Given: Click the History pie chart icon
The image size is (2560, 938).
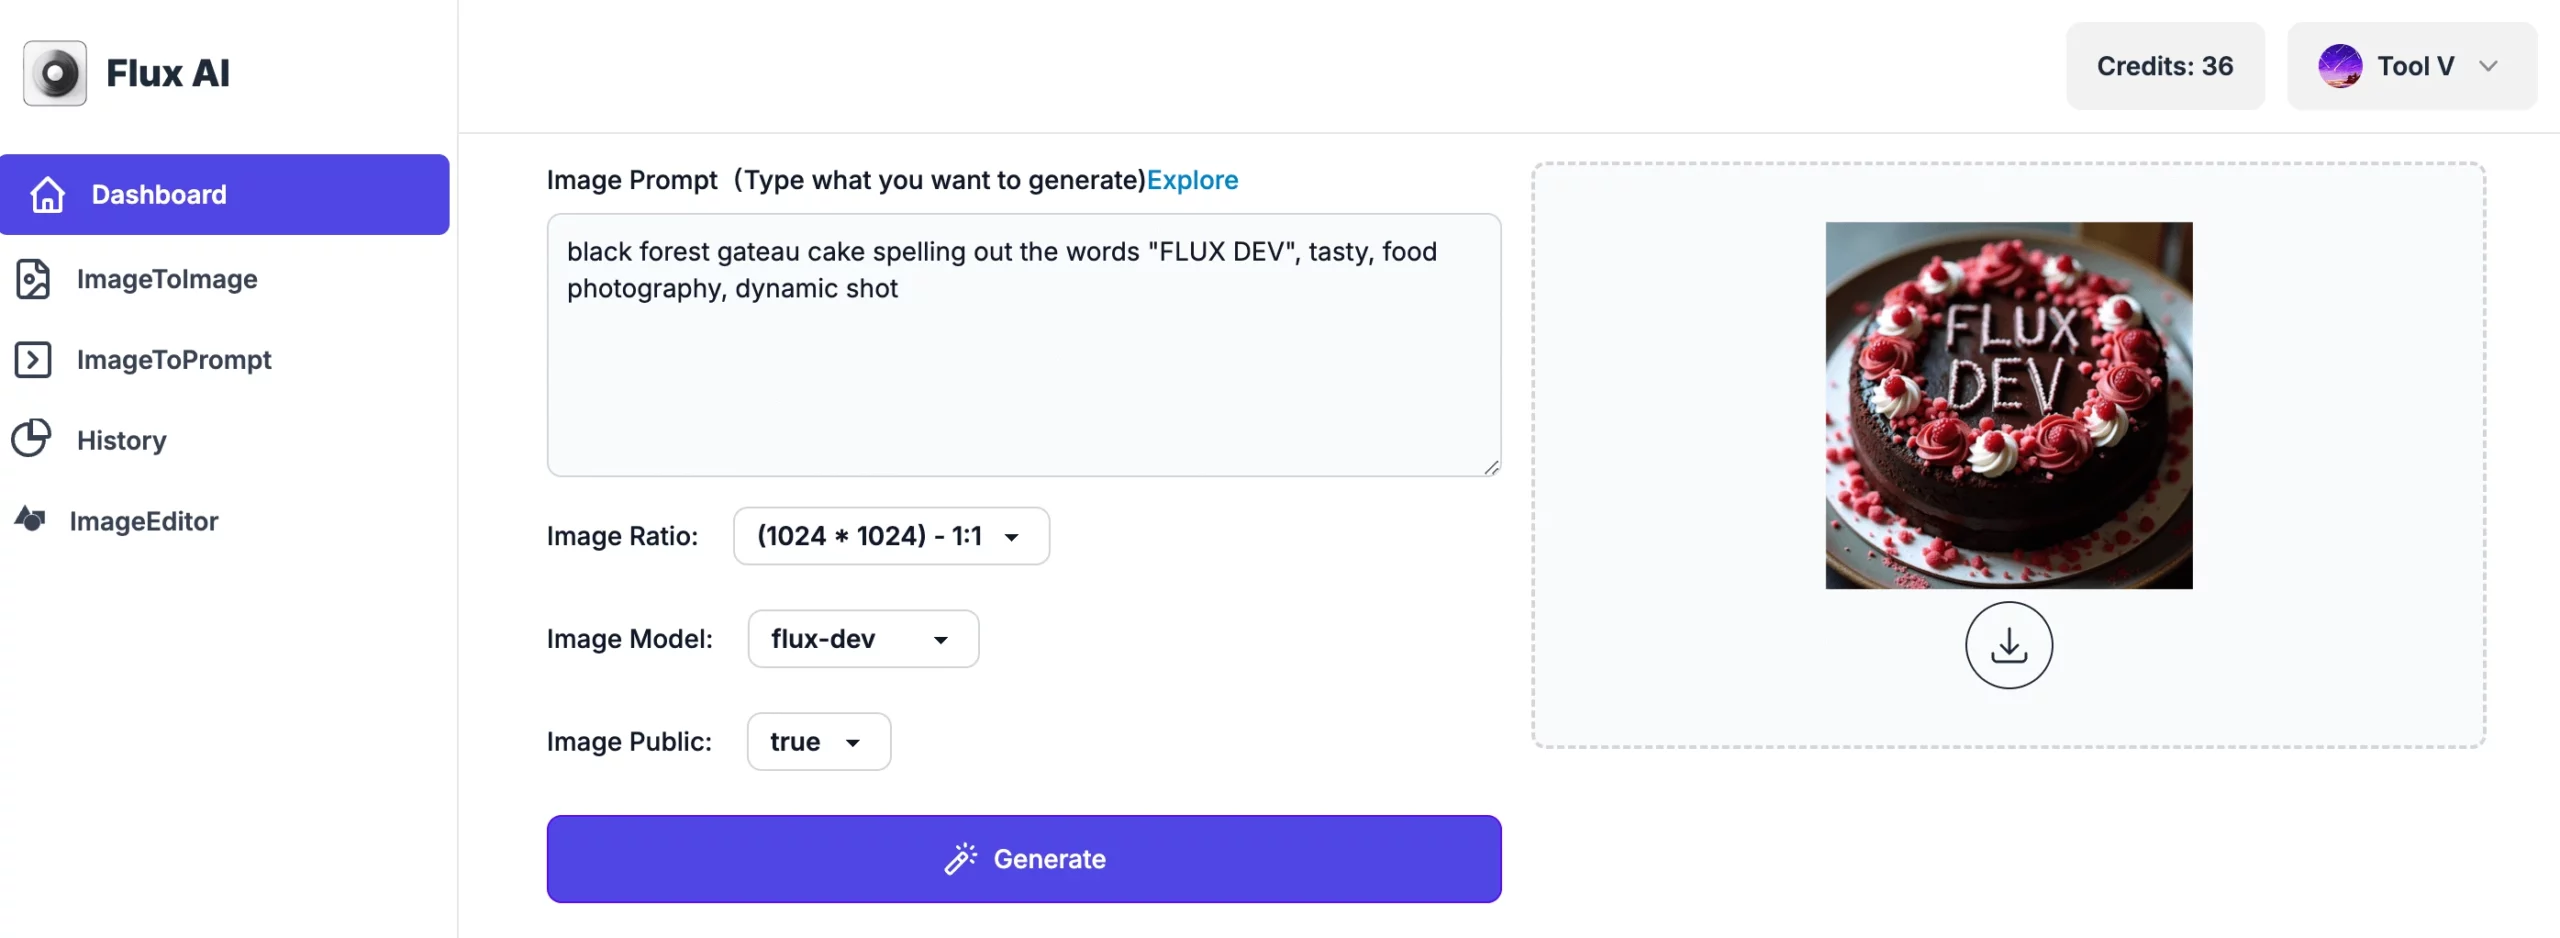Looking at the screenshot, I should 31,439.
